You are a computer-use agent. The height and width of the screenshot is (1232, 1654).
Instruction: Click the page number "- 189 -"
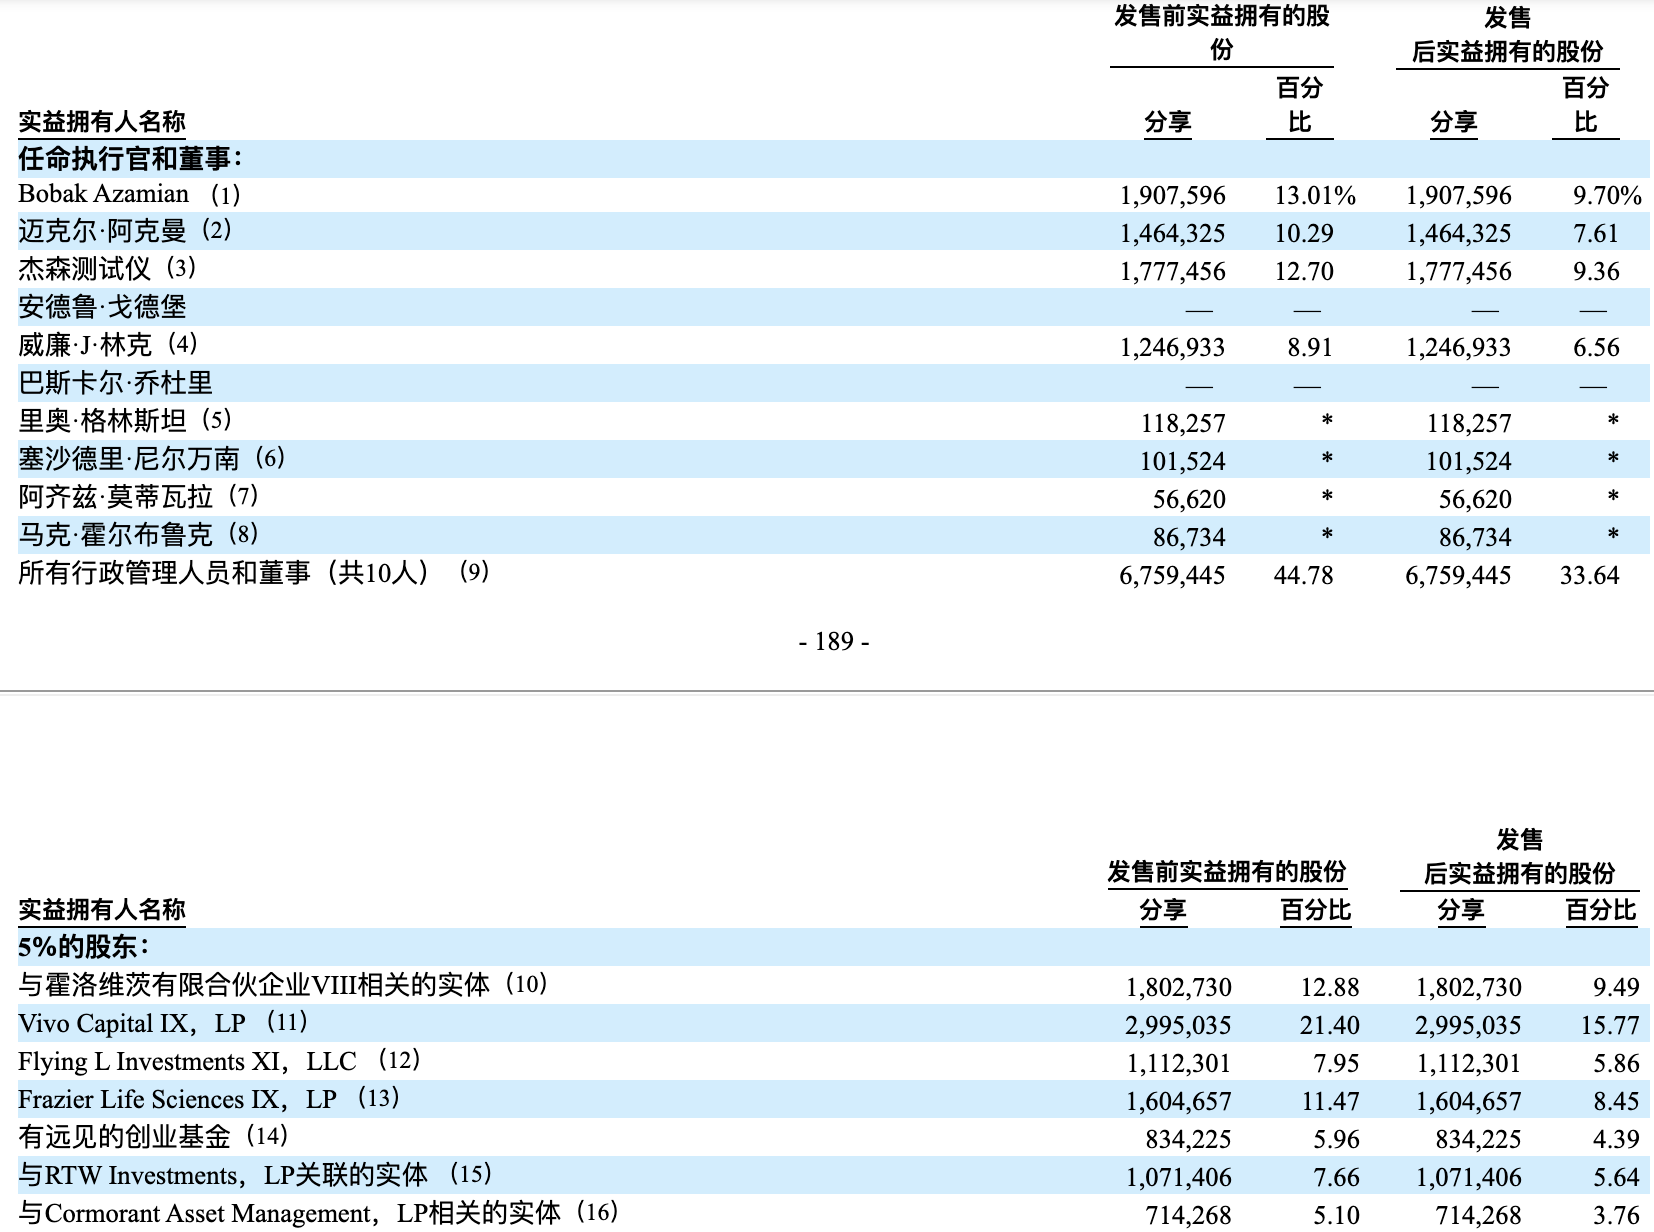click(834, 642)
